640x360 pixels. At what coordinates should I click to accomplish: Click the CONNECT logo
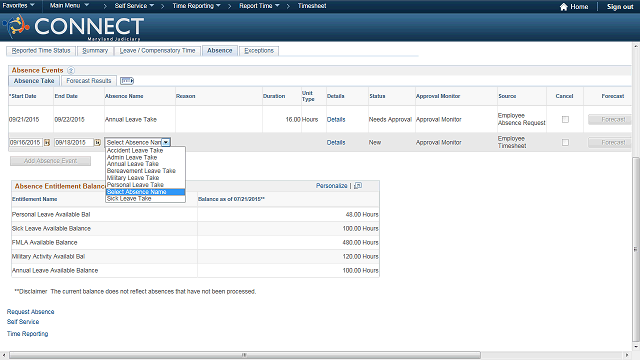pyautogui.click(x=73, y=27)
